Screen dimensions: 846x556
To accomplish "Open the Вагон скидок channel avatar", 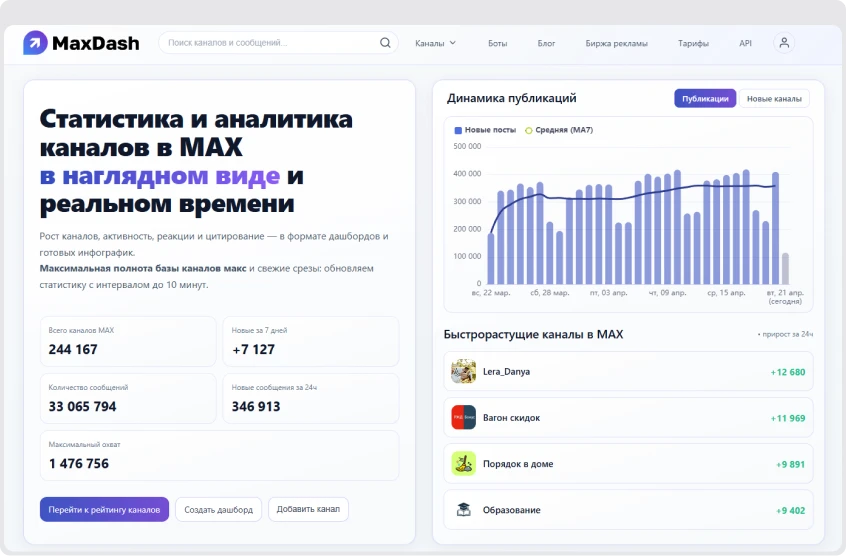I will point(463,417).
